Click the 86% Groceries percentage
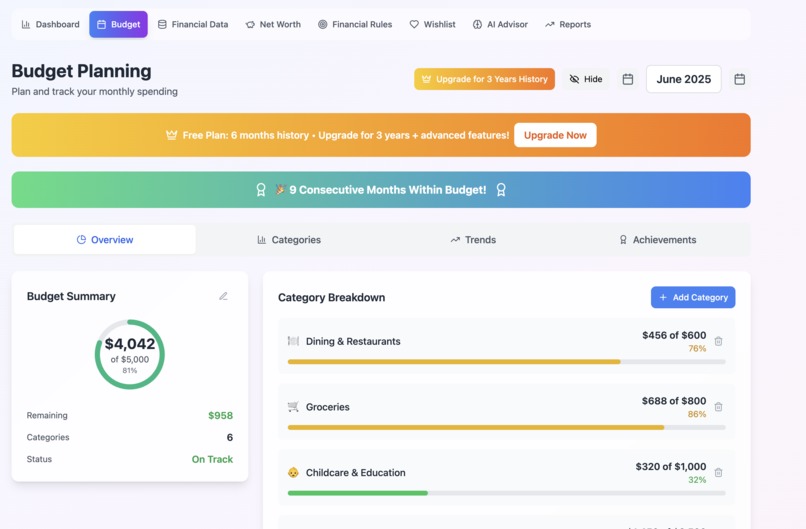The height and width of the screenshot is (529, 806). coord(697,414)
